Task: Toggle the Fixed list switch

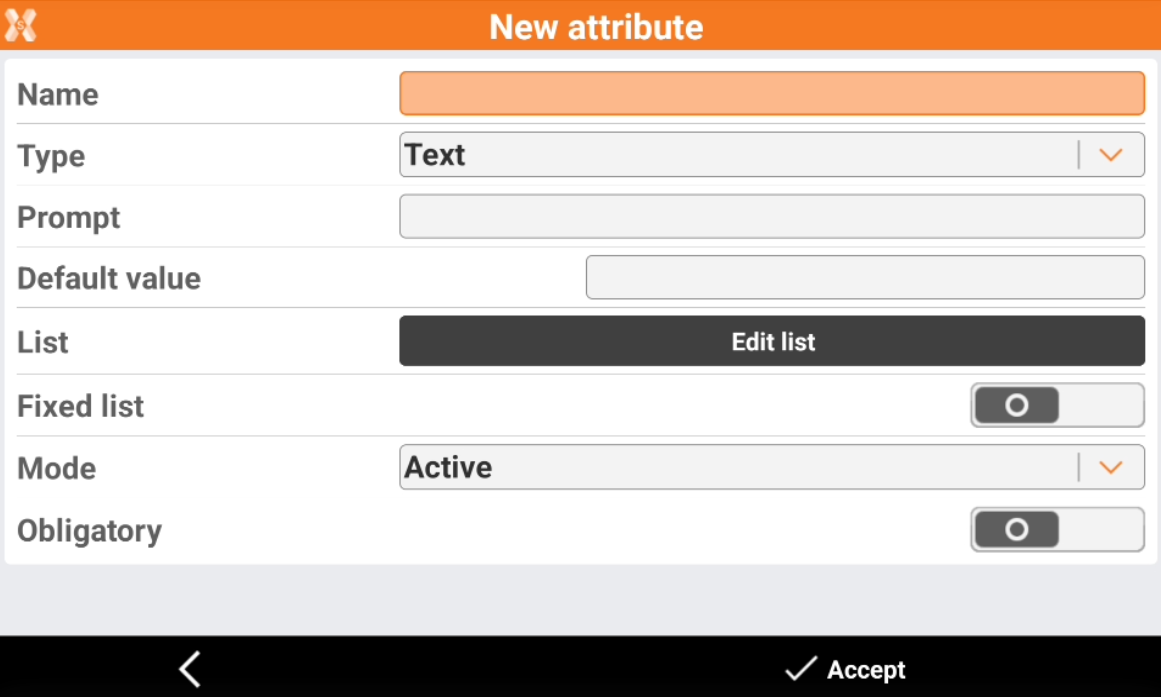Action: click(x=1056, y=405)
